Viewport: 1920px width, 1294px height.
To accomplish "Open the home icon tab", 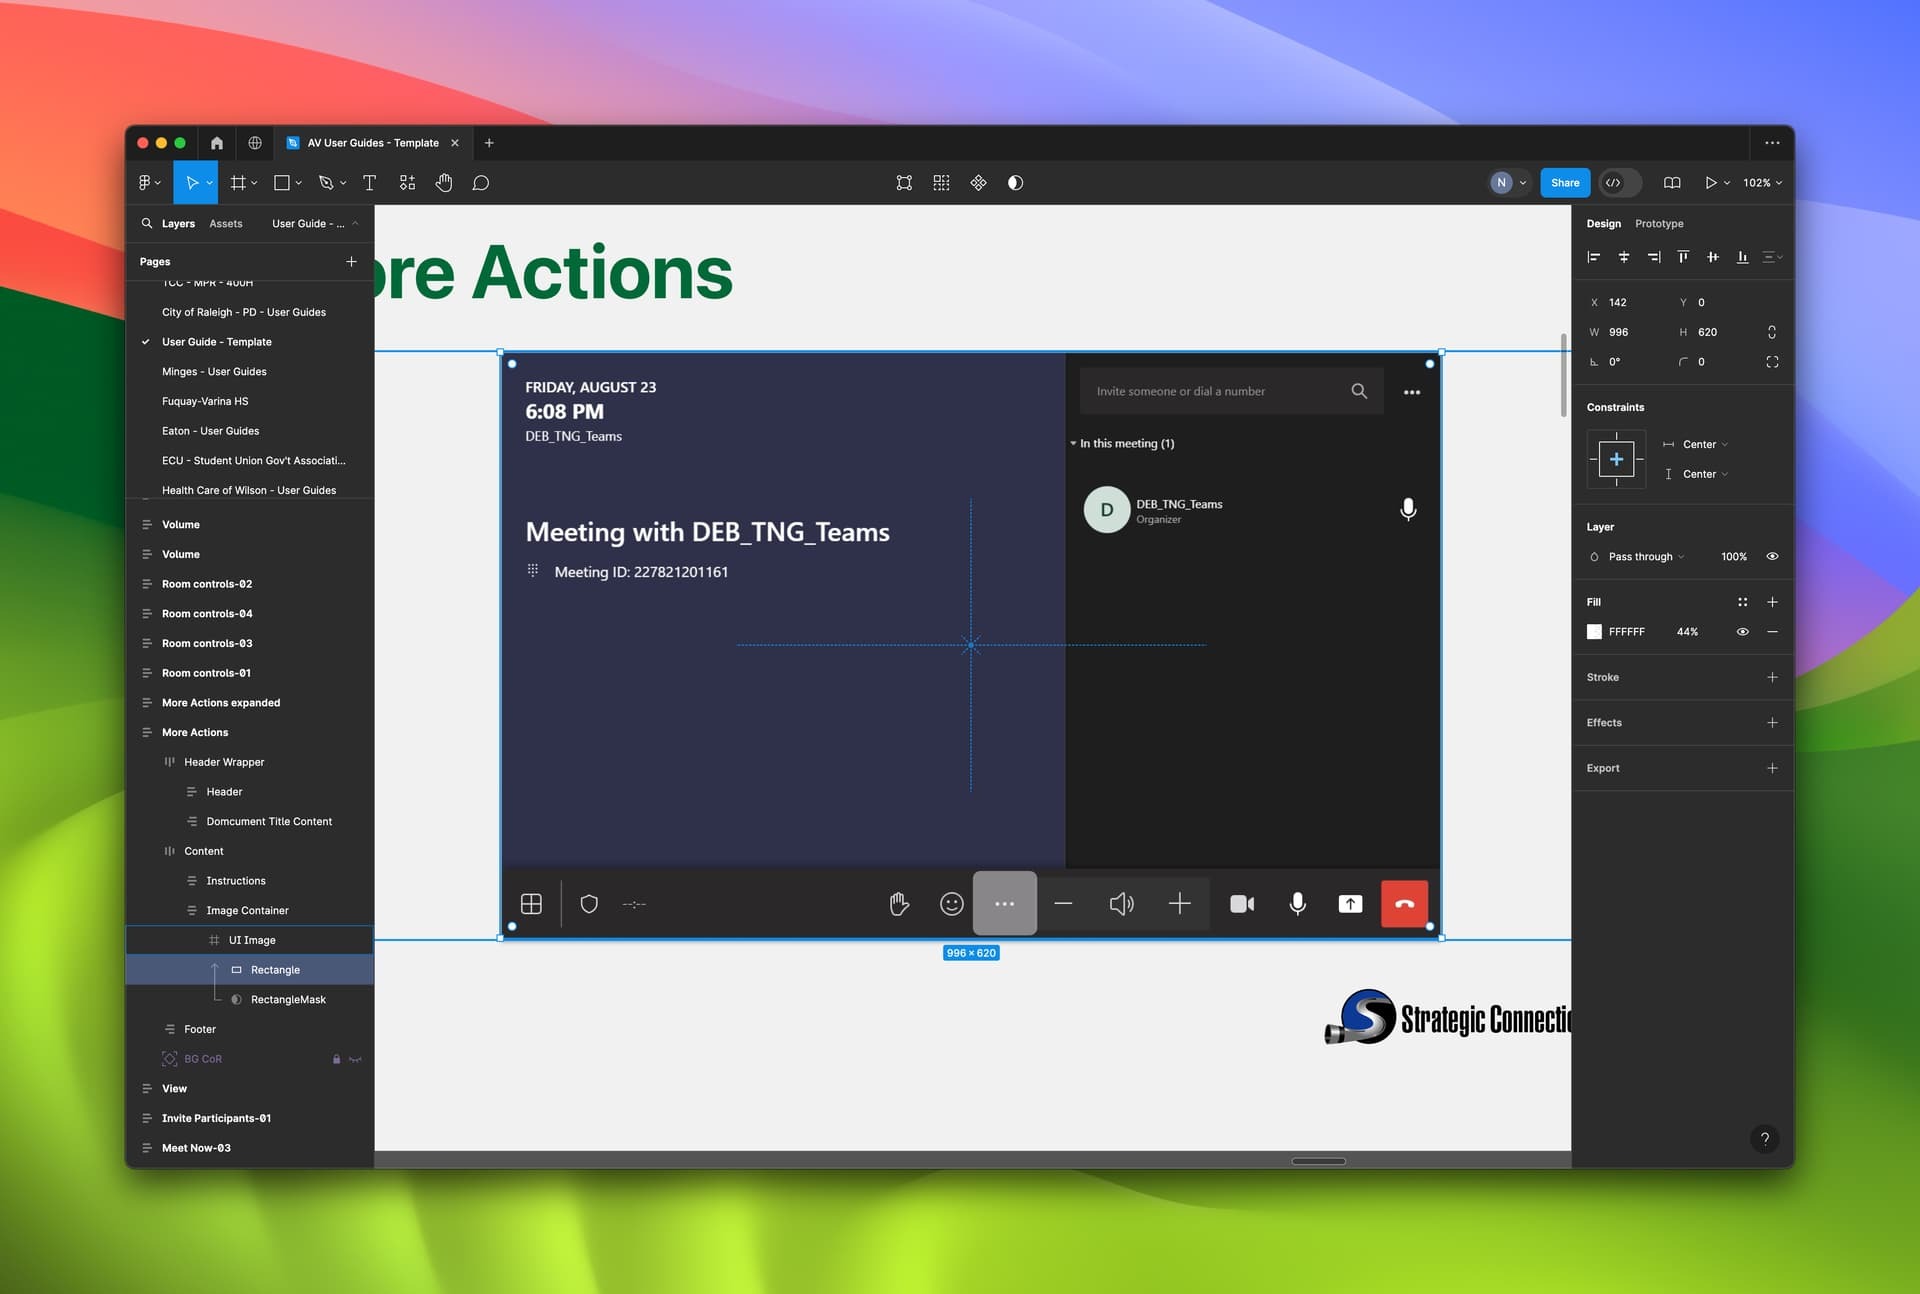I will click(216, 143).
